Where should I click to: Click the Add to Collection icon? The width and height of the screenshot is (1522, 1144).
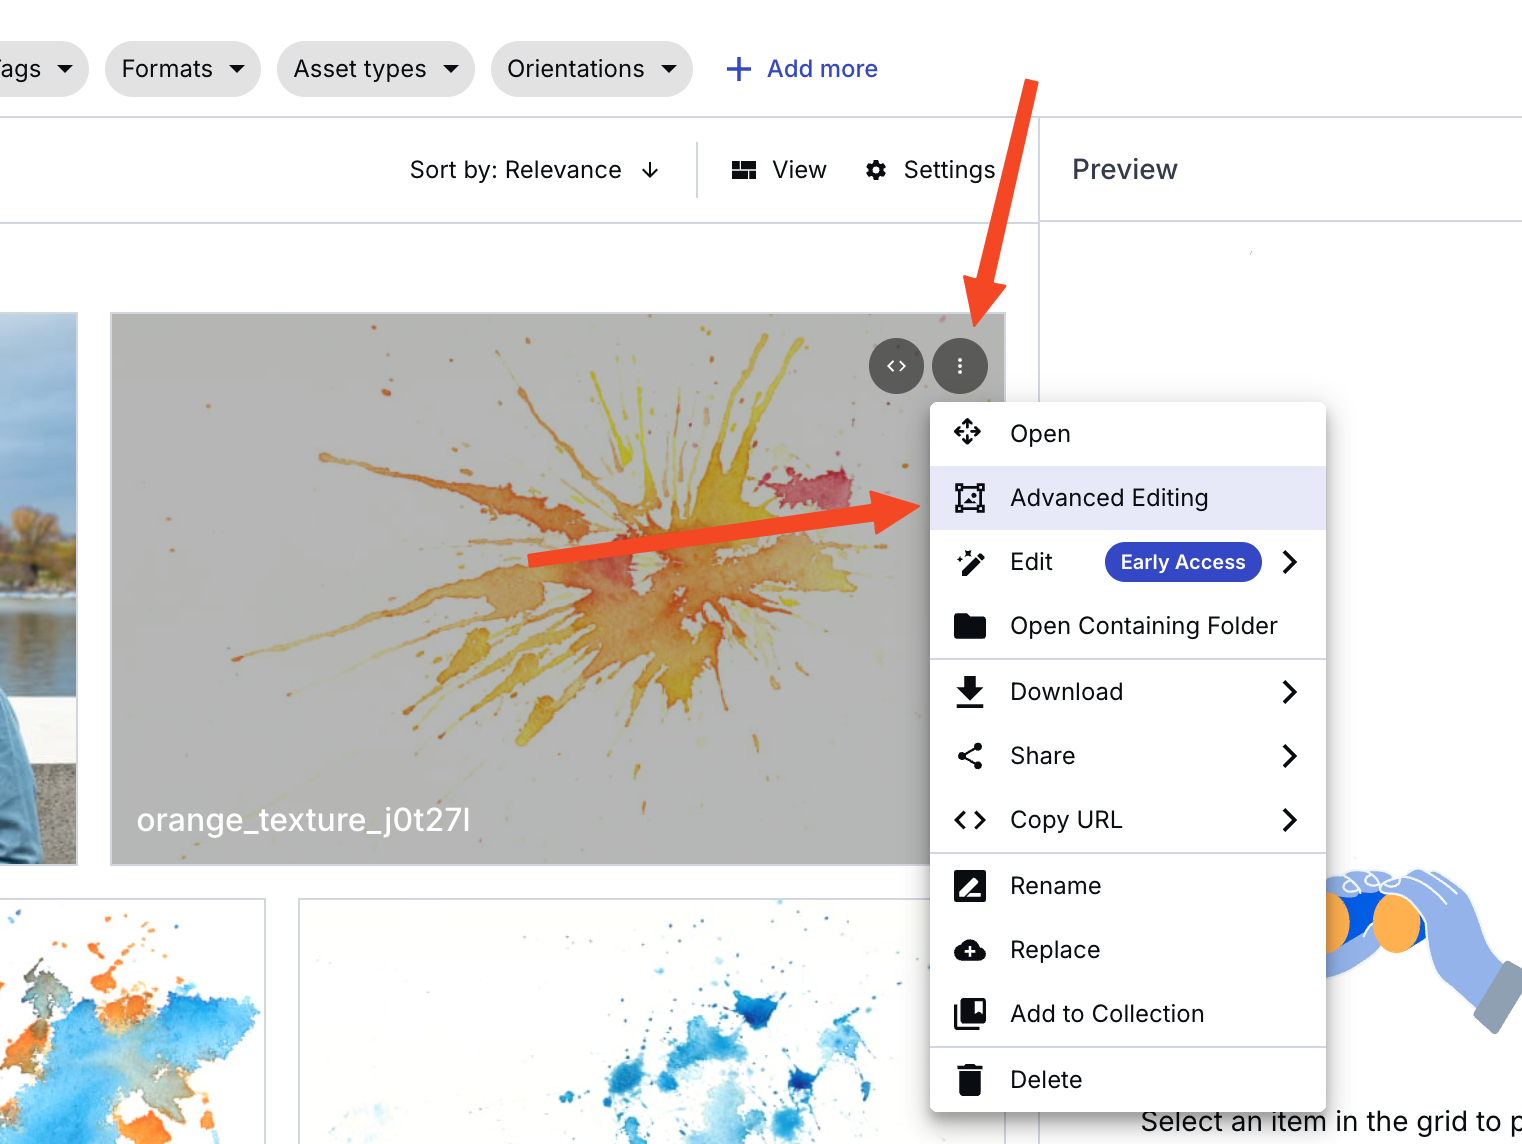point(969,1014)
